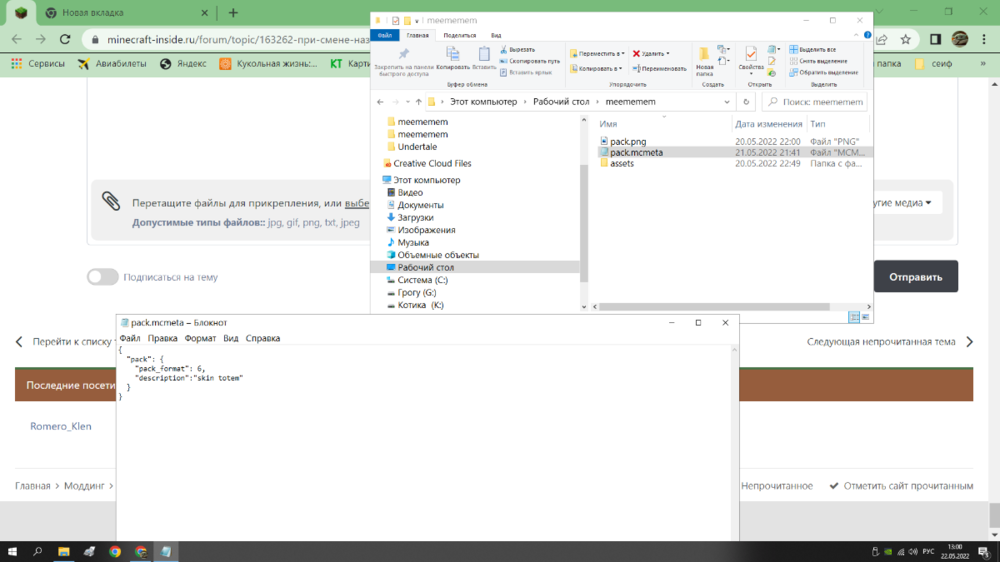Expand Chrome bookmarks overflow chevron

pyautogui.click(x=983, y=63)
